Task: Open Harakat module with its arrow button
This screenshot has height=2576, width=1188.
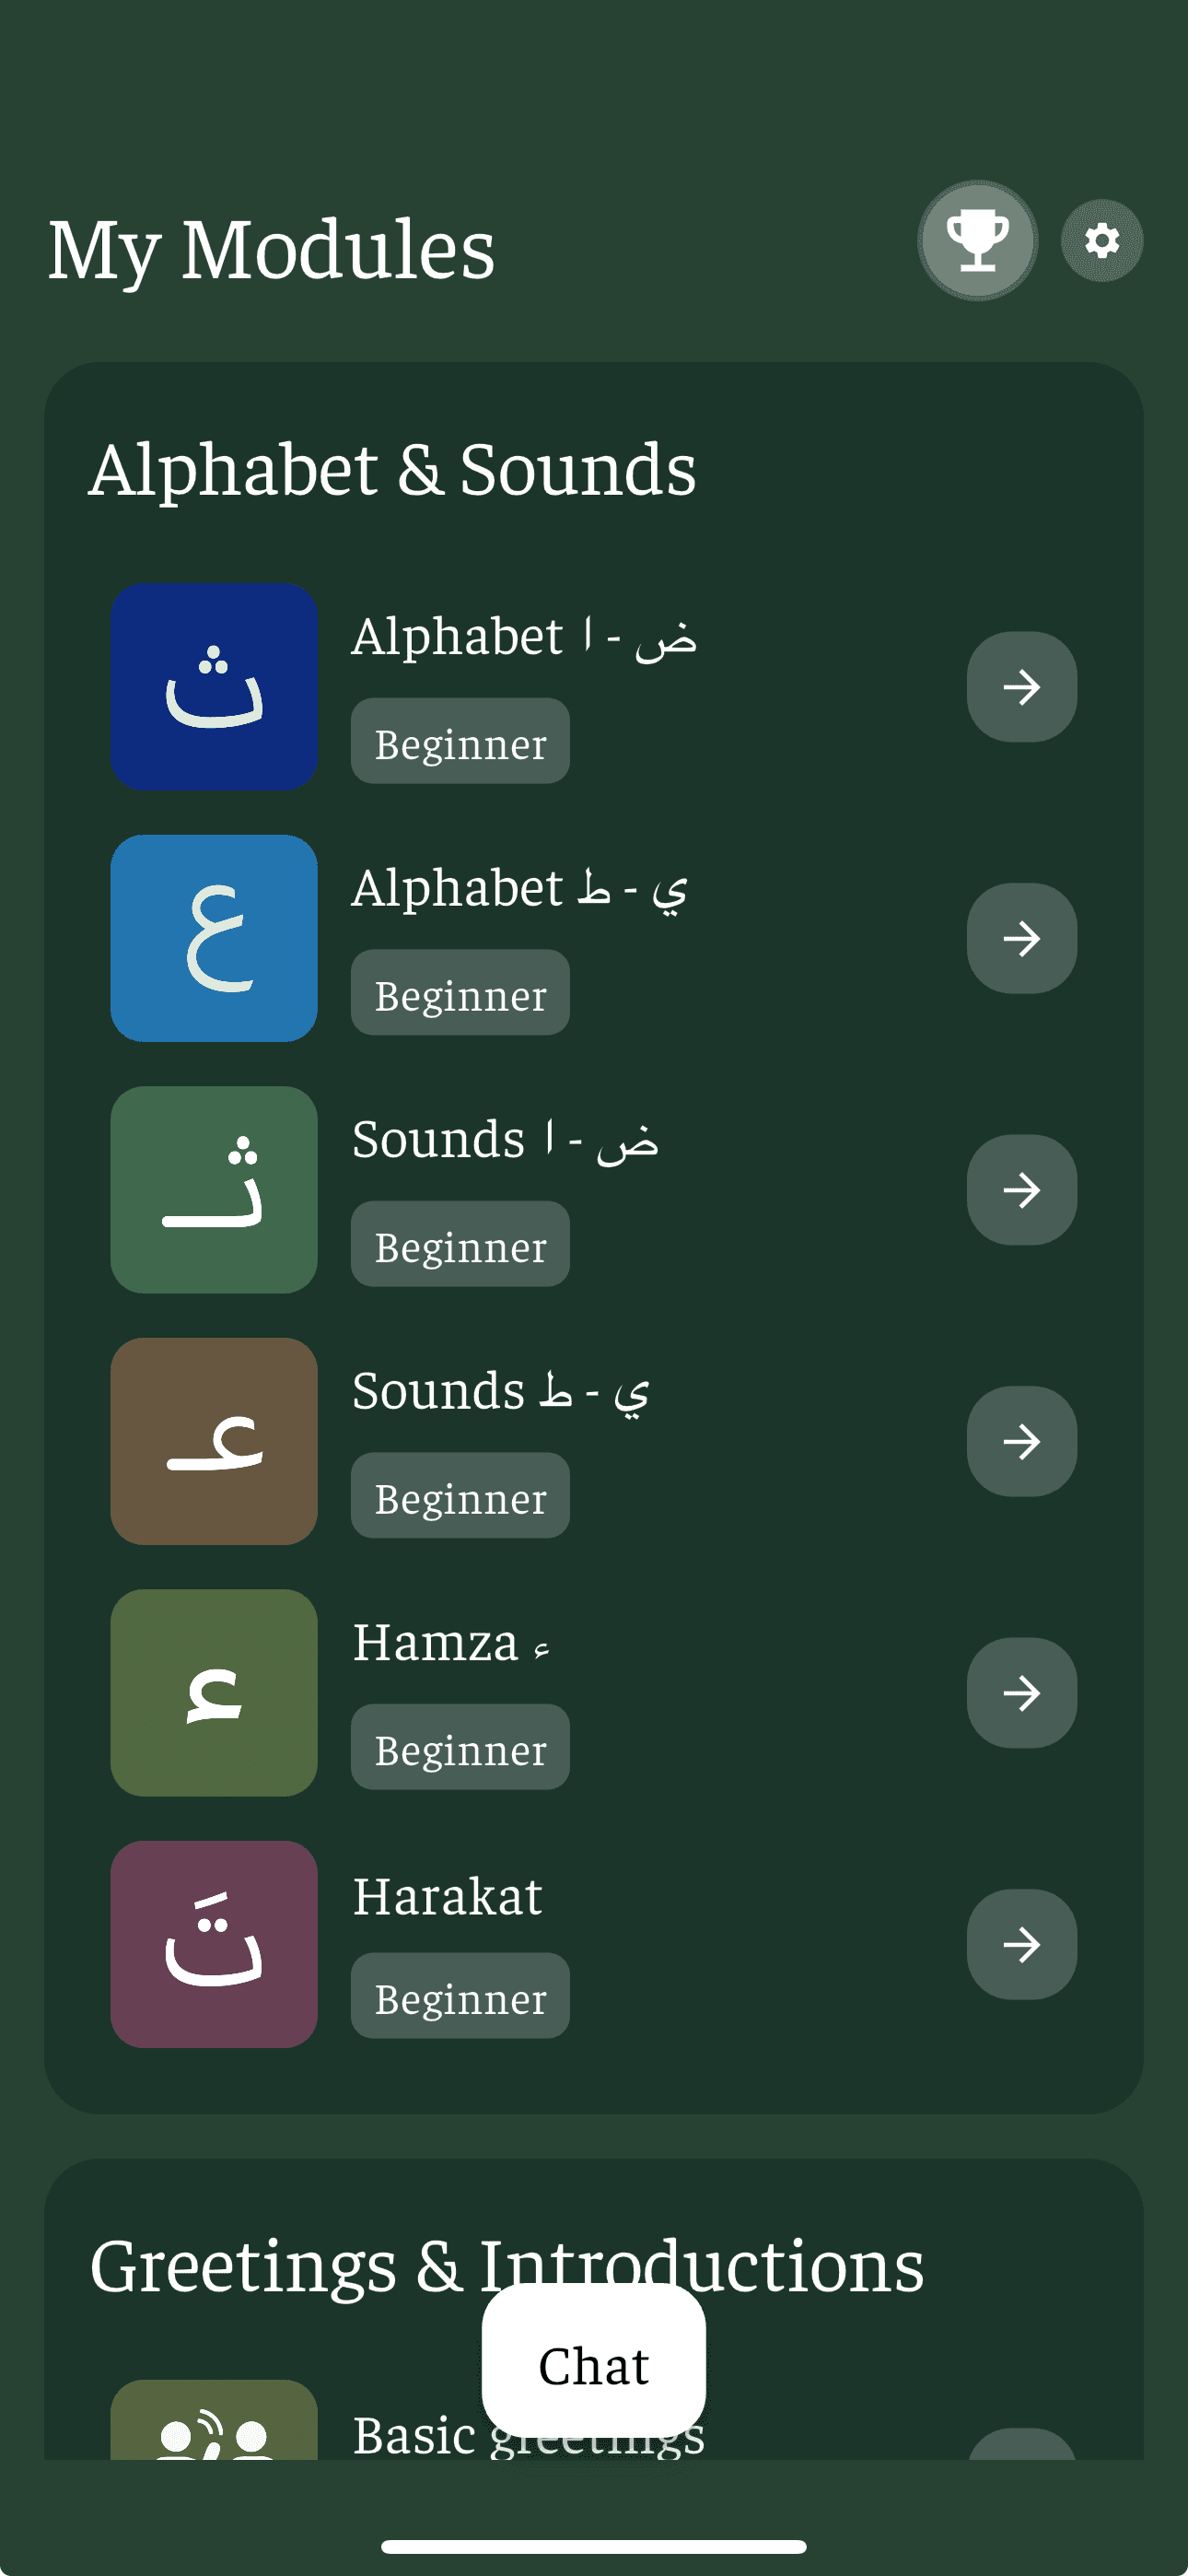Action: pos(1021,1944)
